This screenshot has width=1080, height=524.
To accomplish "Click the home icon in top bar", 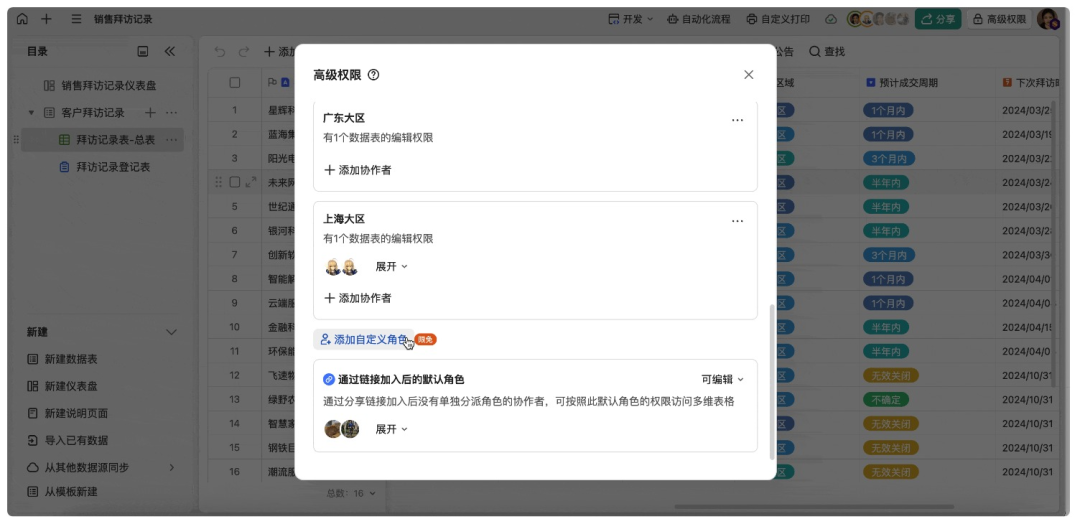I will tap(22, 19).
